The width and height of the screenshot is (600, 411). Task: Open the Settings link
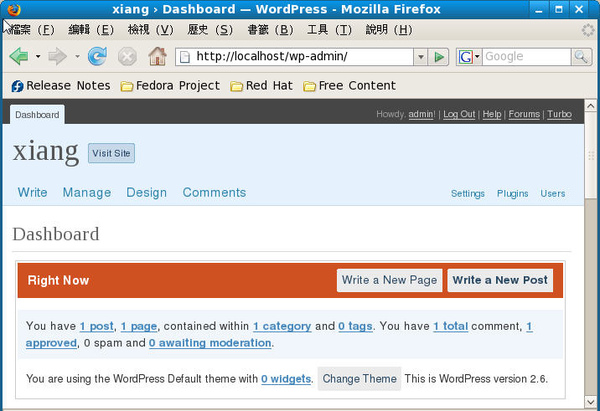[468, 194]
